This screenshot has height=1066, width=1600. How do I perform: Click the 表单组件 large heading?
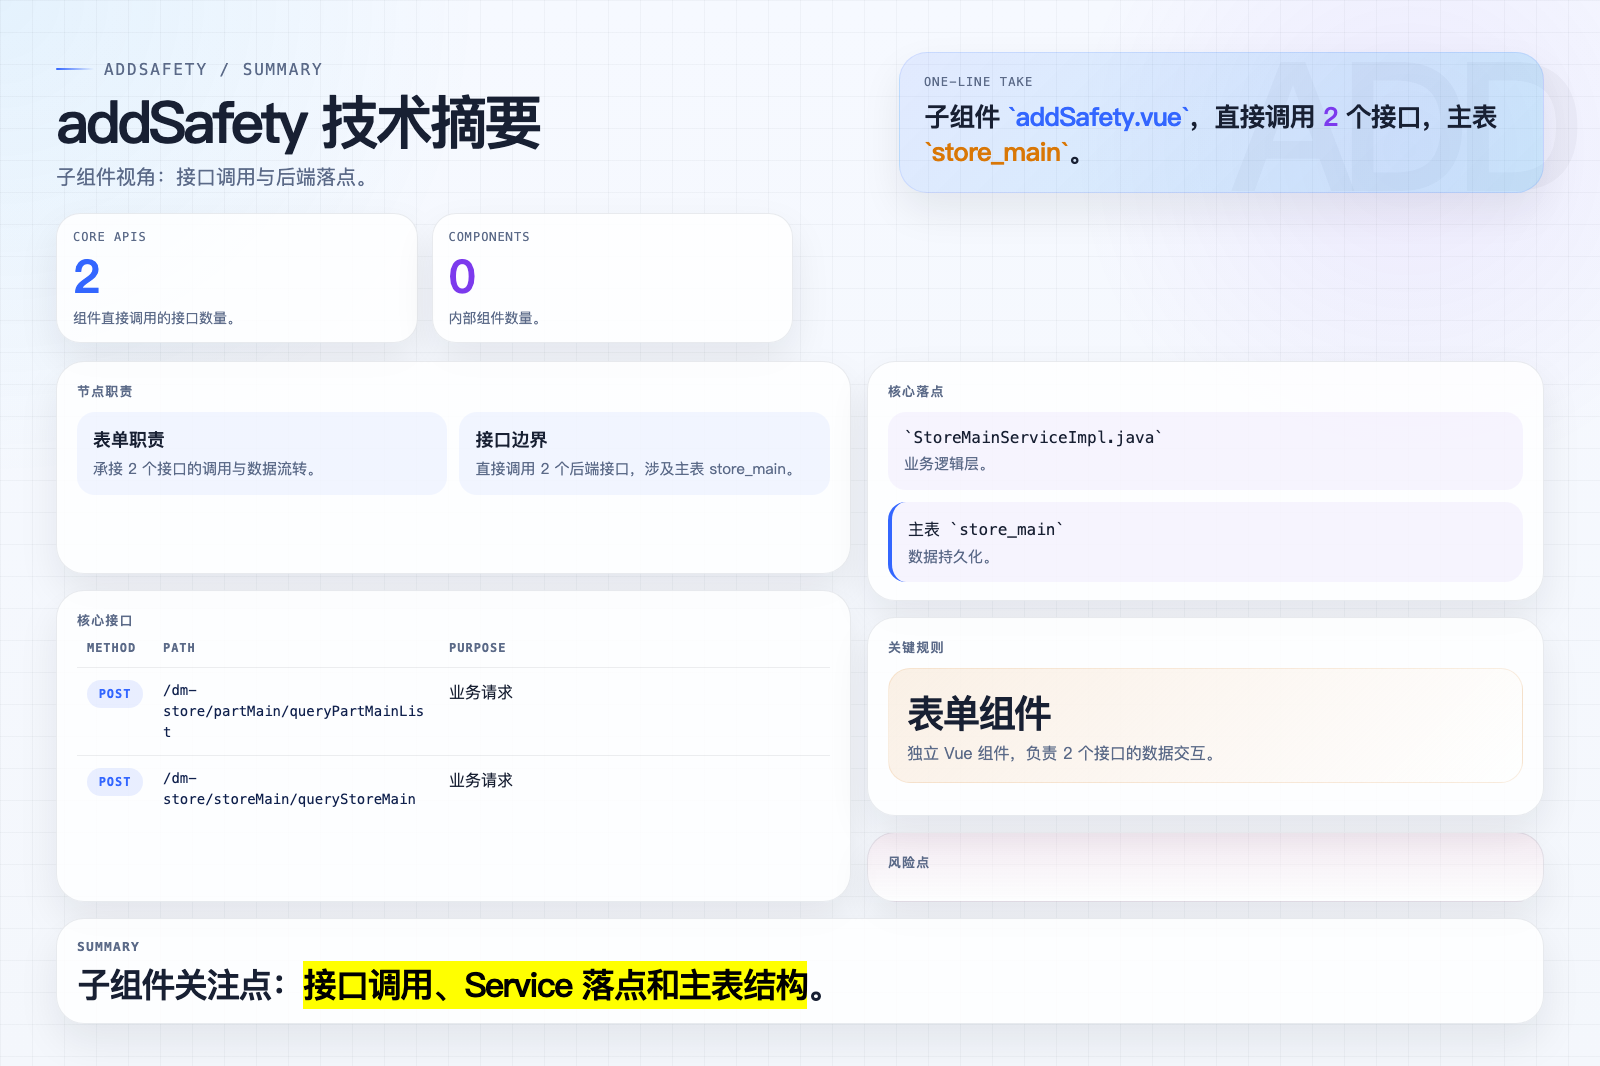(x=979, y=714)
